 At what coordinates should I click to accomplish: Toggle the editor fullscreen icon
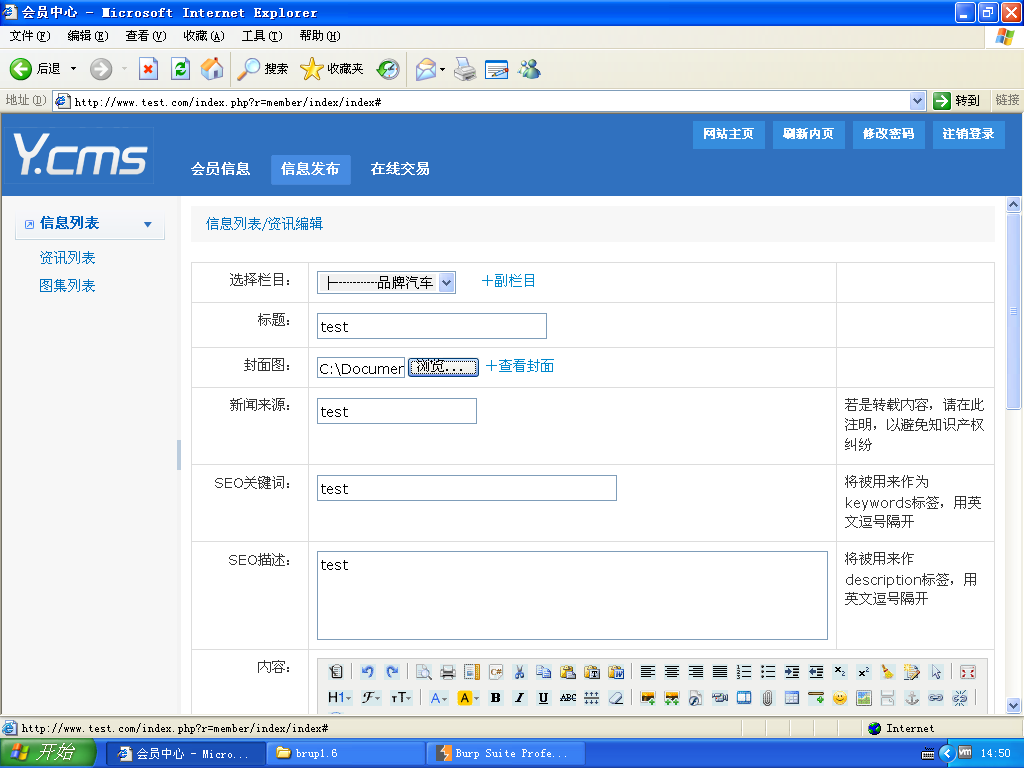point(967,671)
